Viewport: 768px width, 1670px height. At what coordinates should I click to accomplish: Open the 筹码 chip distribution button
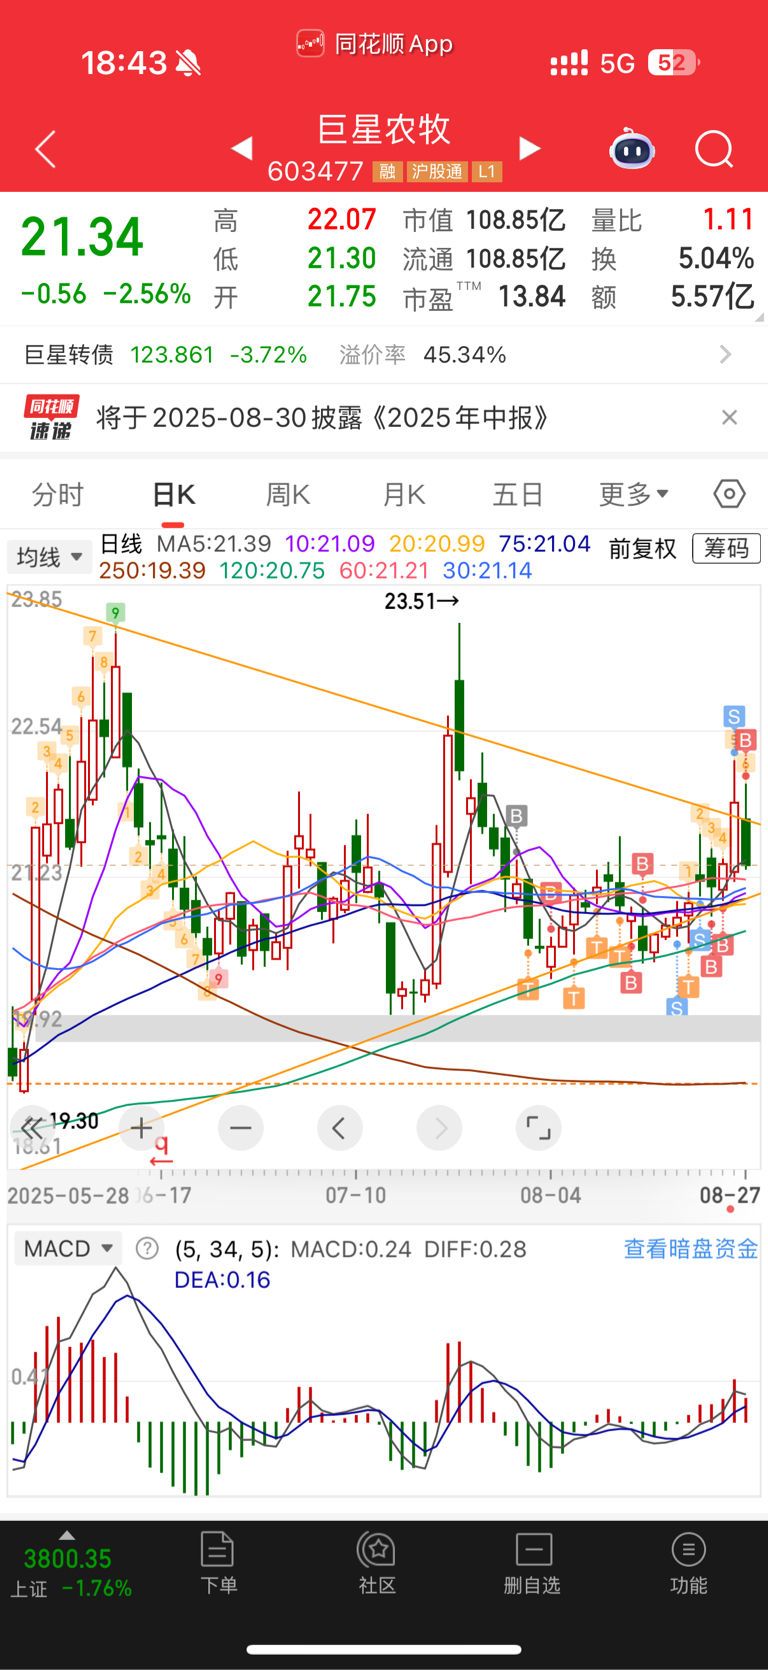(x=726, y=548)
